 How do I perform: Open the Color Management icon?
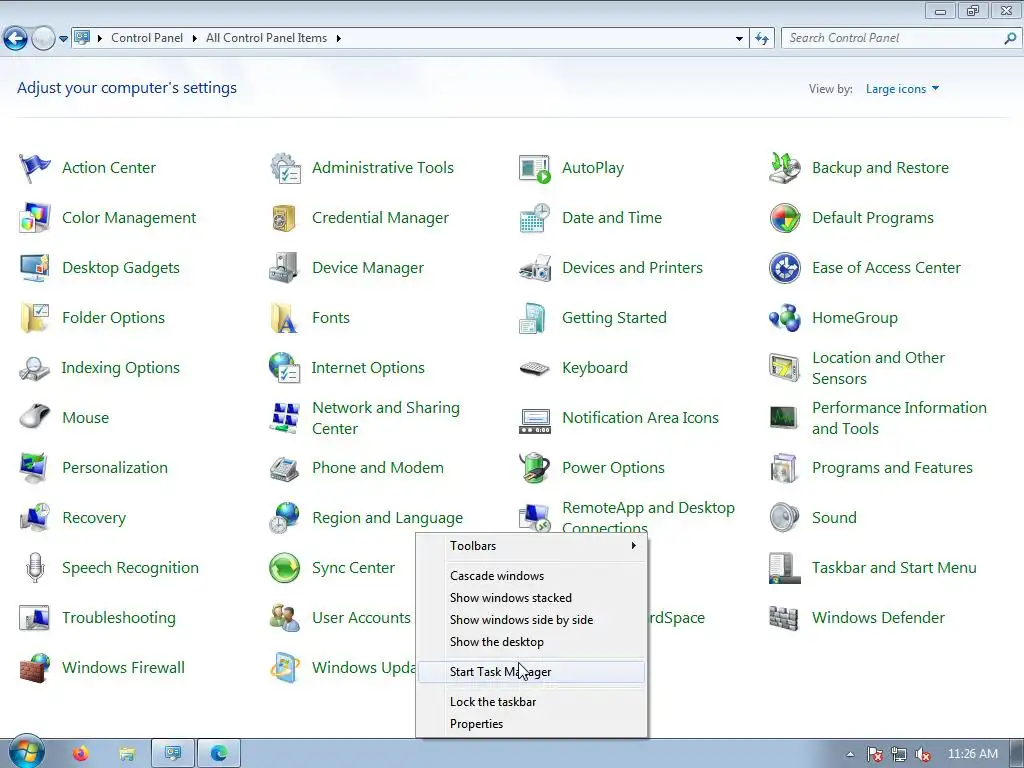(34, 218)
